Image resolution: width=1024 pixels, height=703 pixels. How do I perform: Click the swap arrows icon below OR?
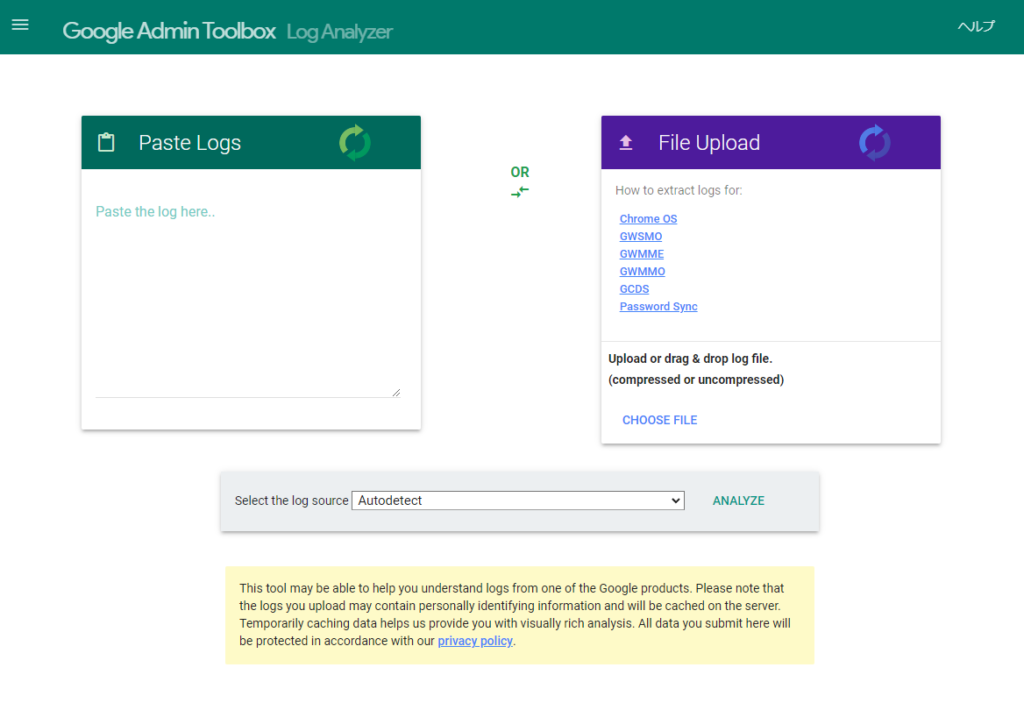(x=519, y=192)
